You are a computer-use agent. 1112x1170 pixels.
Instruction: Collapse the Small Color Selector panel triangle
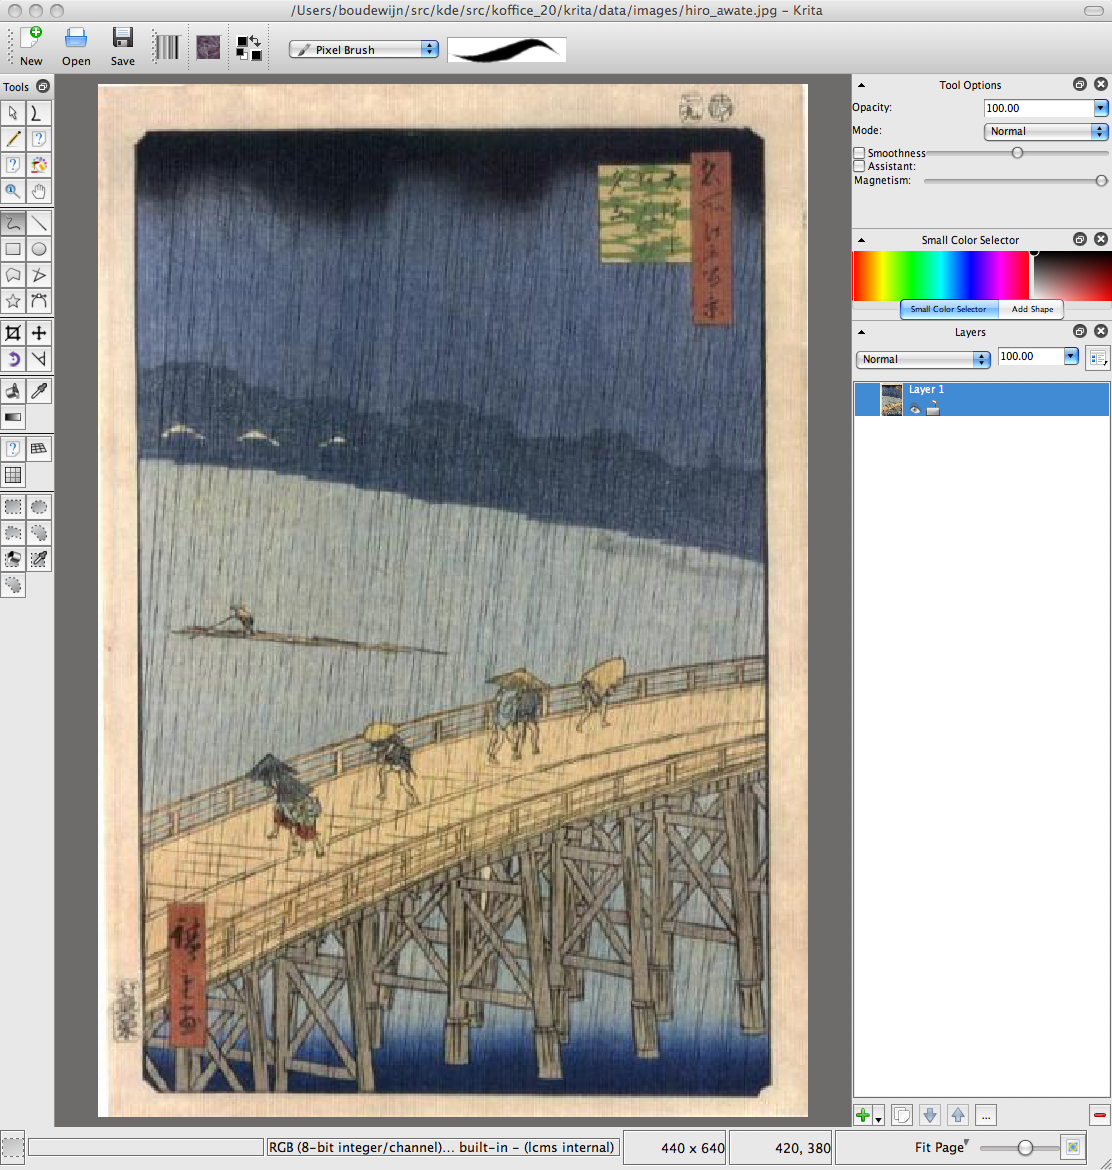point(861,240)
